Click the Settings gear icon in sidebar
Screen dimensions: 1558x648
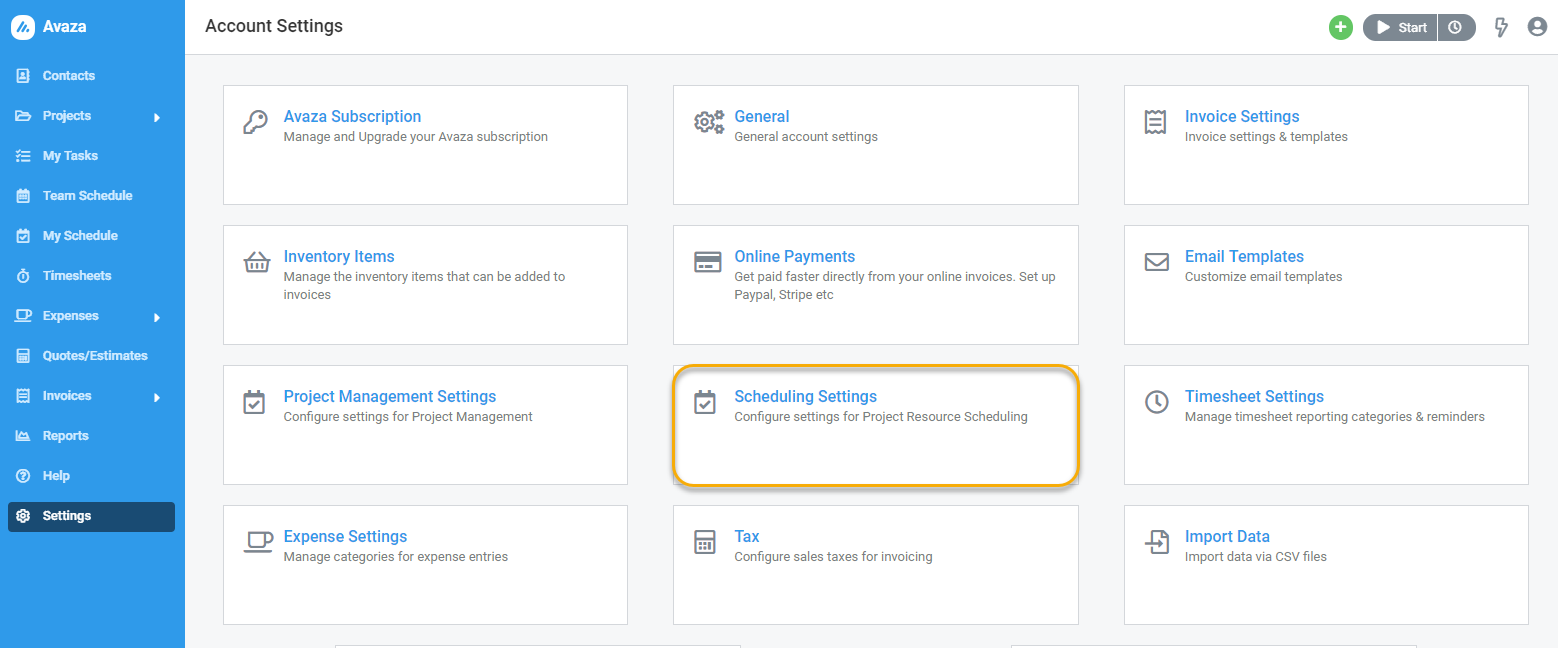23,516
